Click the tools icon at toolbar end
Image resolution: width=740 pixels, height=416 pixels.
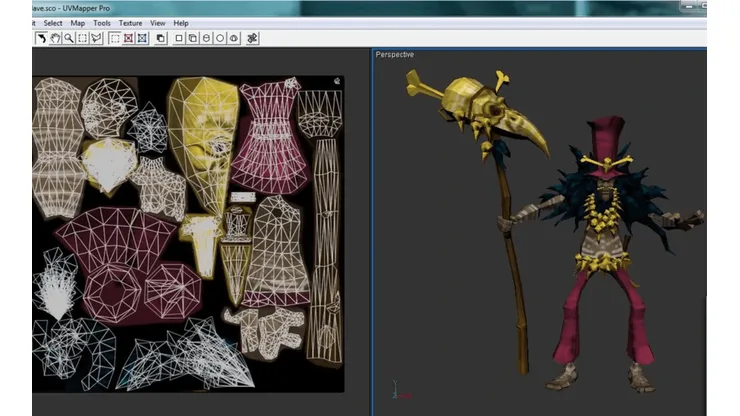252,38
